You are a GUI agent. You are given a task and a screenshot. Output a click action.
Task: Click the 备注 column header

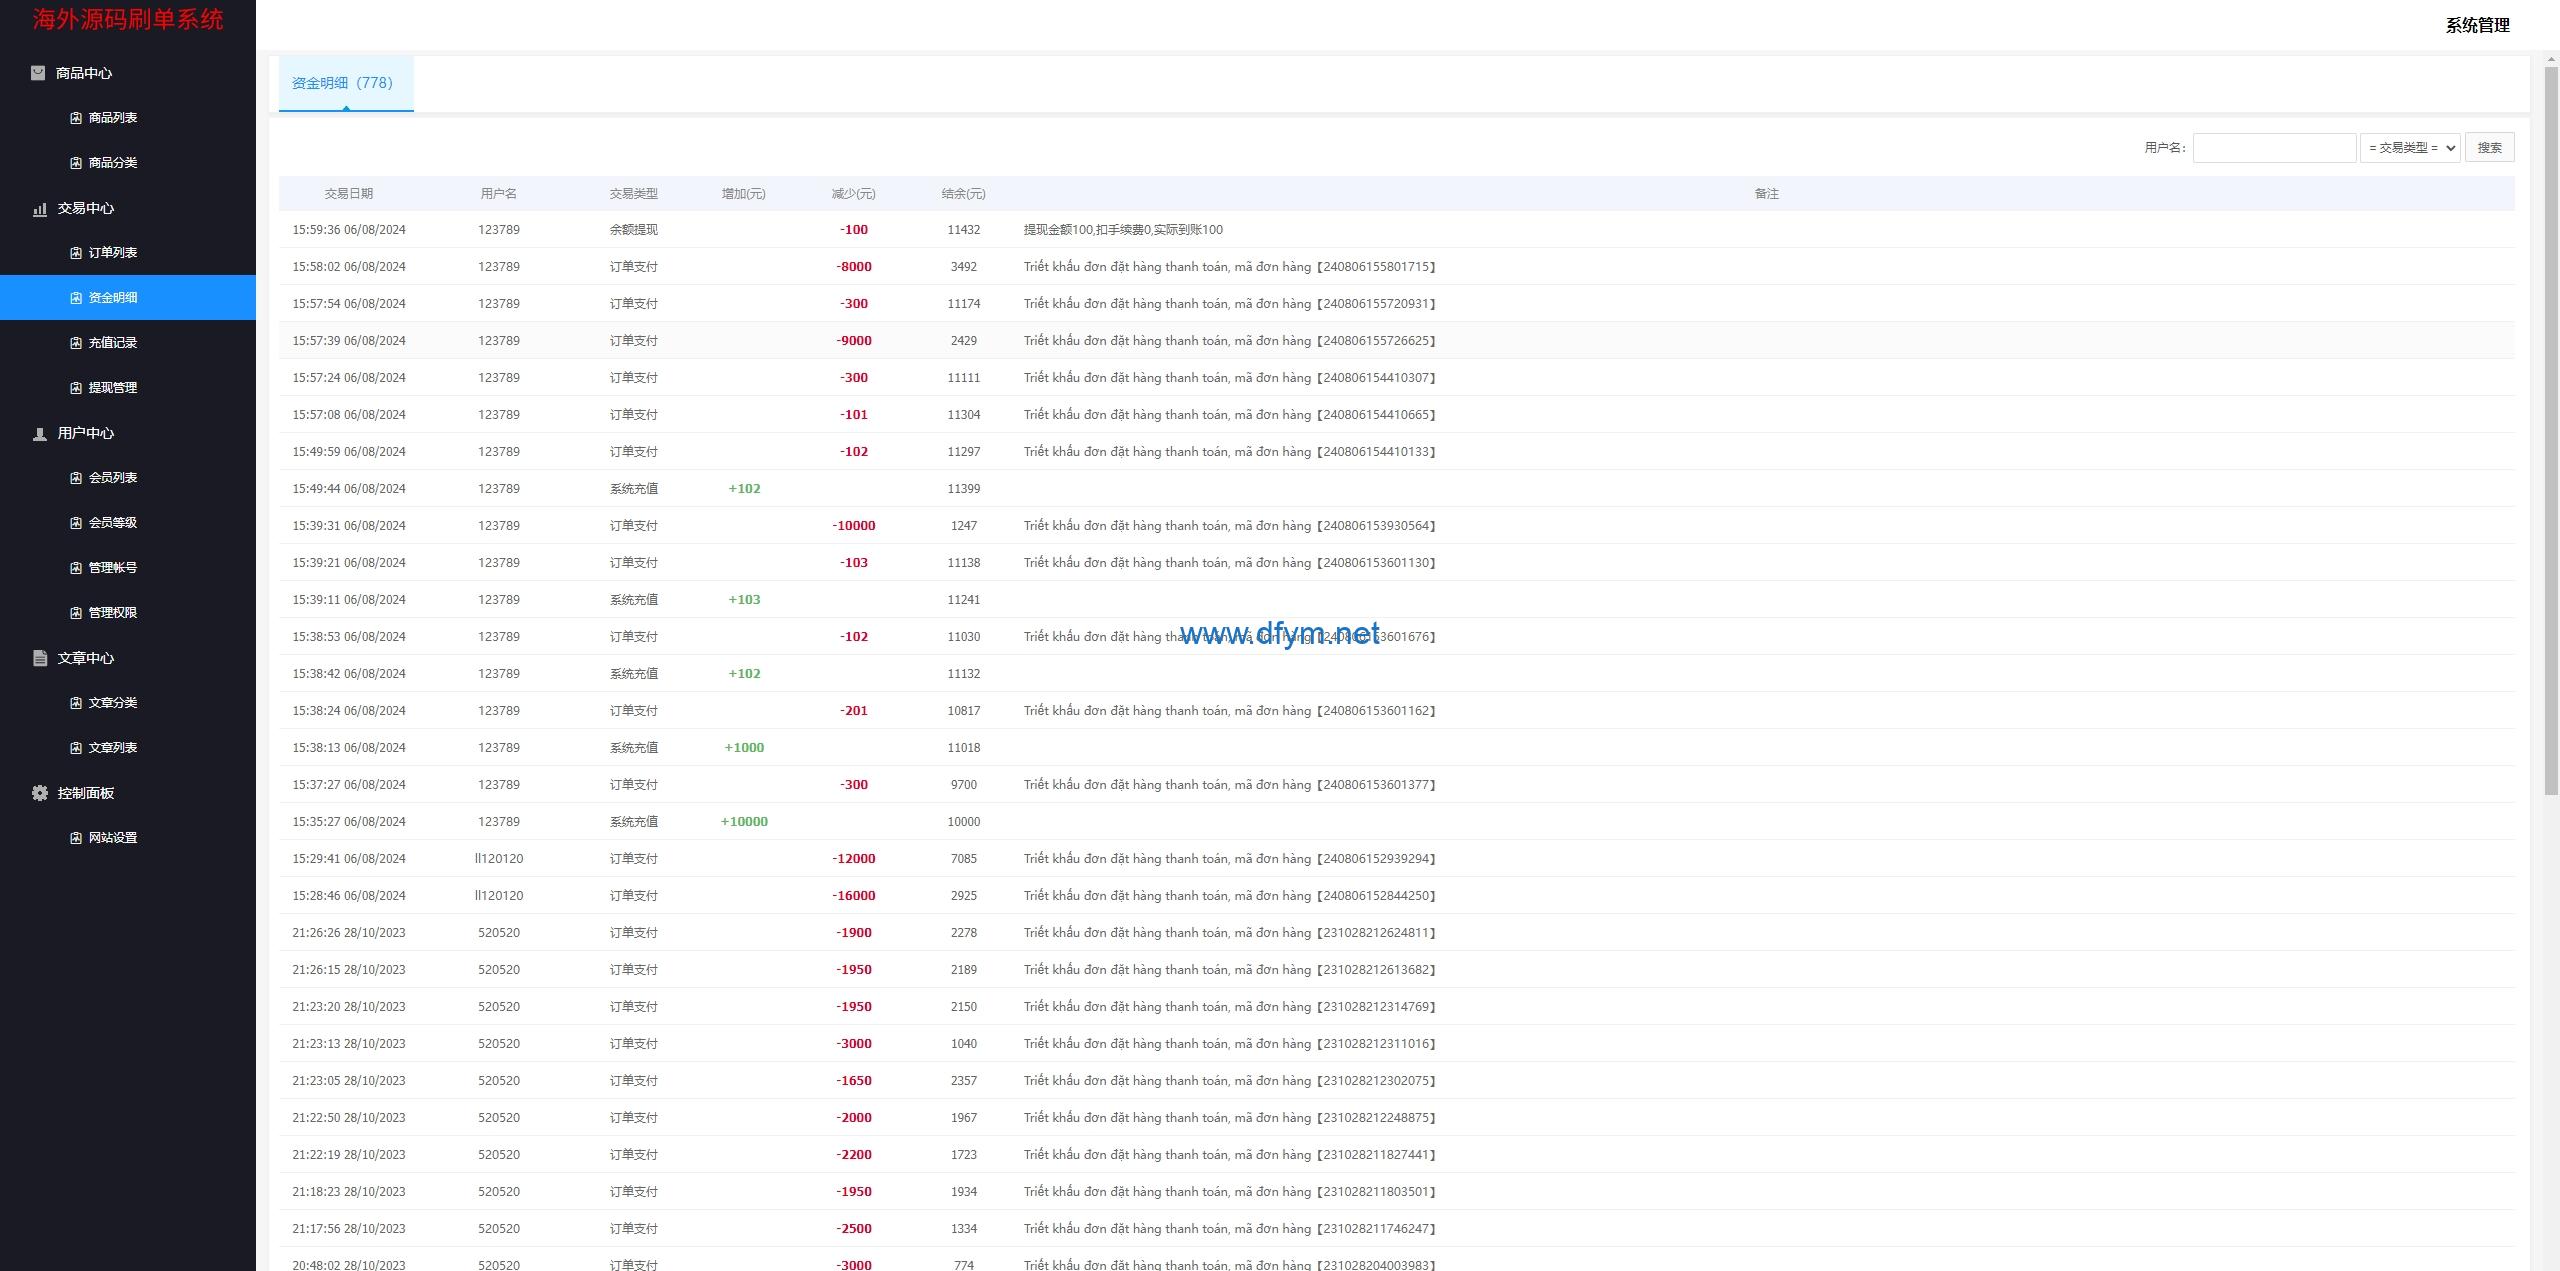tap(1766, 194)
